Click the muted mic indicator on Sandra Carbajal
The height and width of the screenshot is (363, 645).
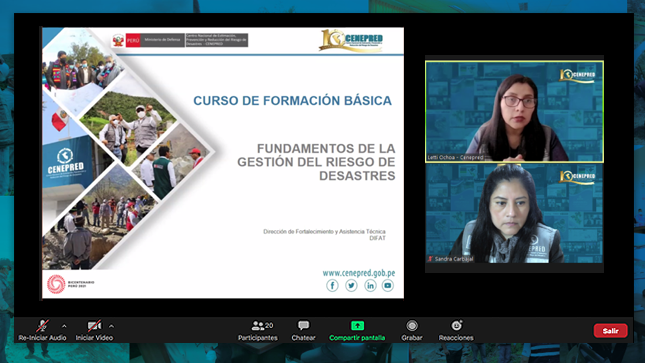[x=430, y=259]
